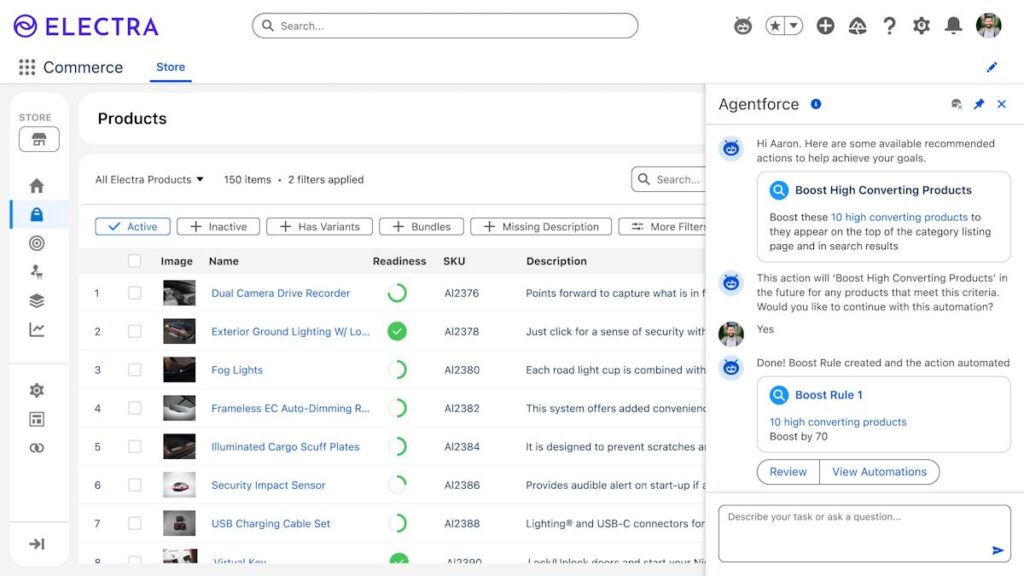The height and width of the screenshot is (576, 1024).
Task: Open the global create plus icon
Action: 825,26
